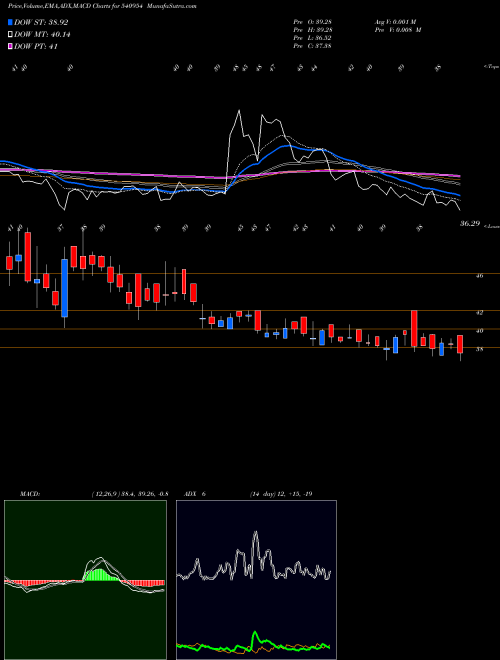This screenshot has width=500, height=660.
Task: Click the 'Pre C: 37.38' close value
Action: [x=313, y=45]
